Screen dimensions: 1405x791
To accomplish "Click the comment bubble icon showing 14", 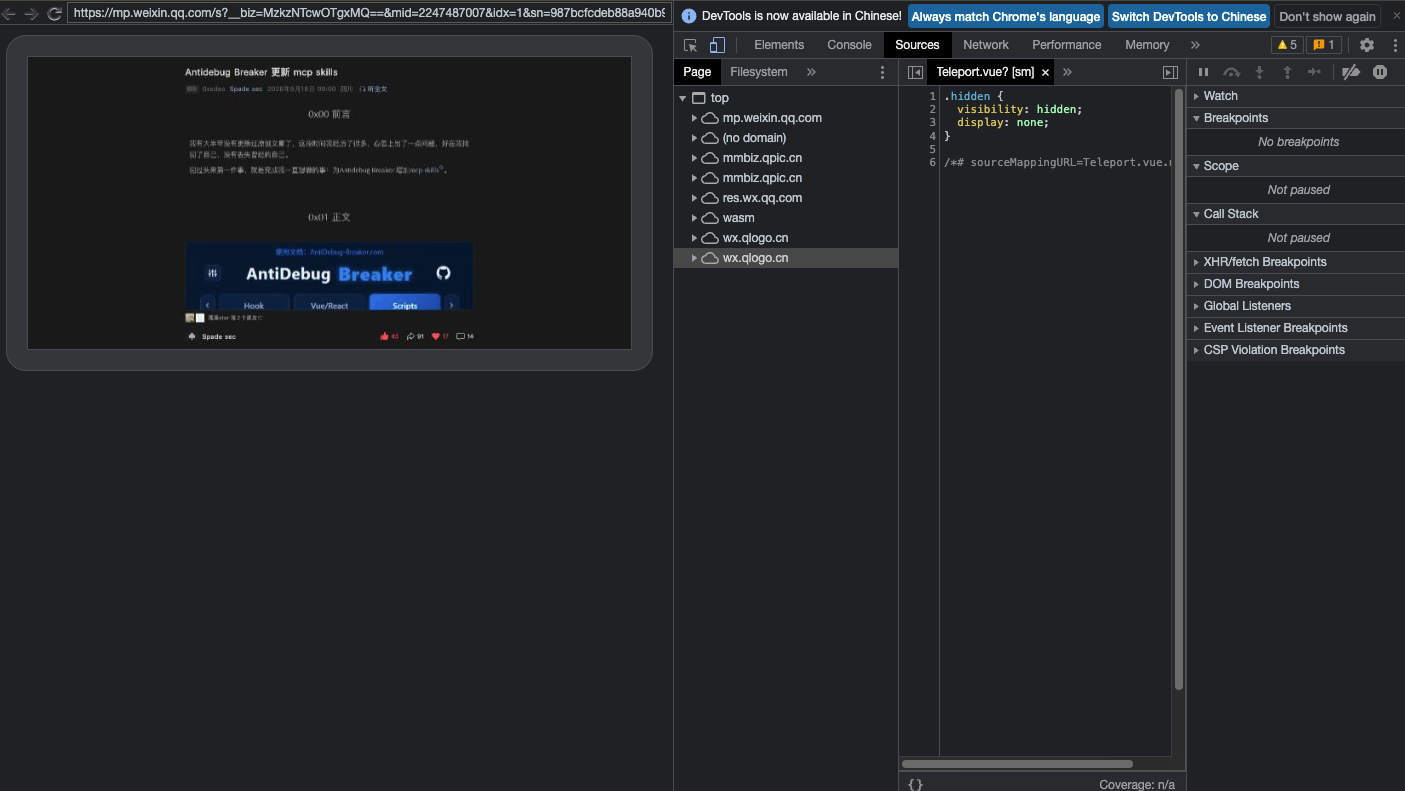I will 460,336.
